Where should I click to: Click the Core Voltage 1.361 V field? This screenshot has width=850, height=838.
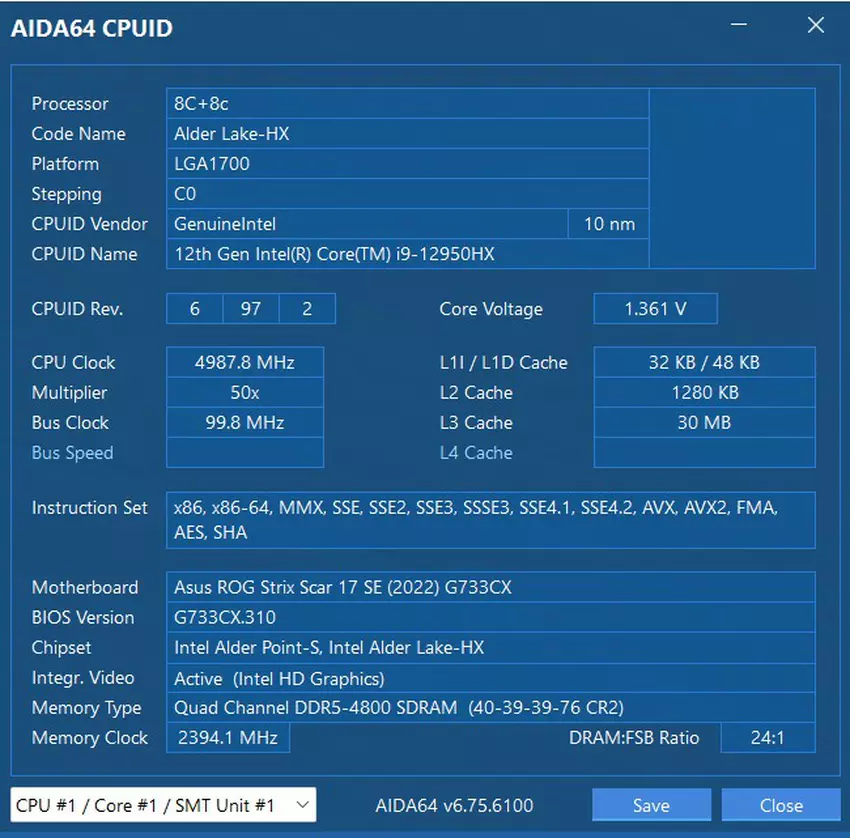(x=655, y=309)
